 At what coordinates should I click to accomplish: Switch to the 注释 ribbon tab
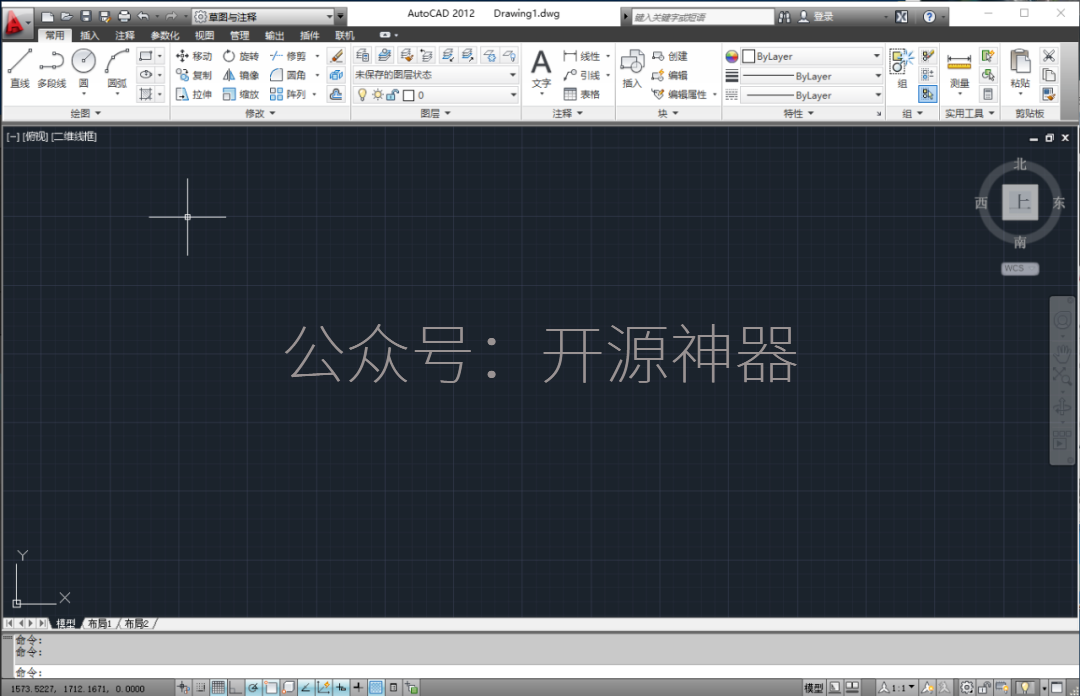tap(125, 35)
